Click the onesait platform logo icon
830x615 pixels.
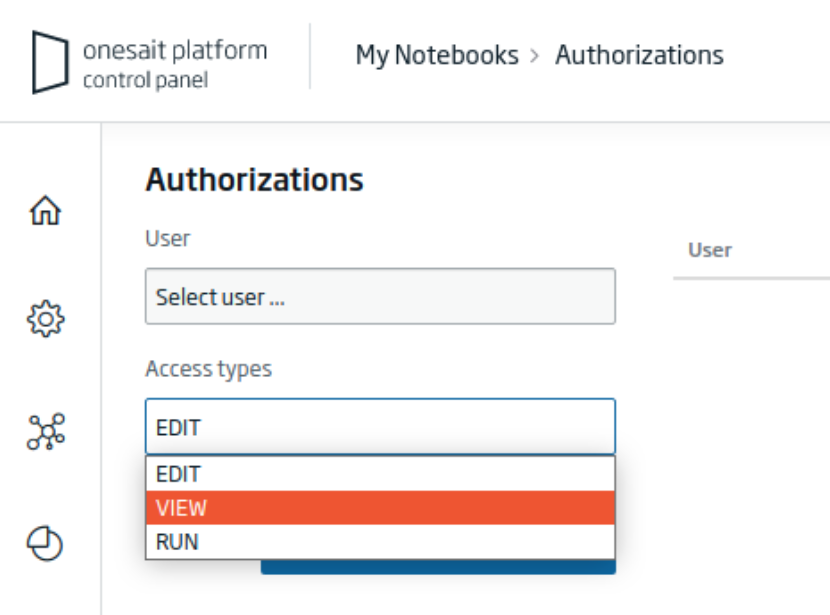click(x=50, y=62)
